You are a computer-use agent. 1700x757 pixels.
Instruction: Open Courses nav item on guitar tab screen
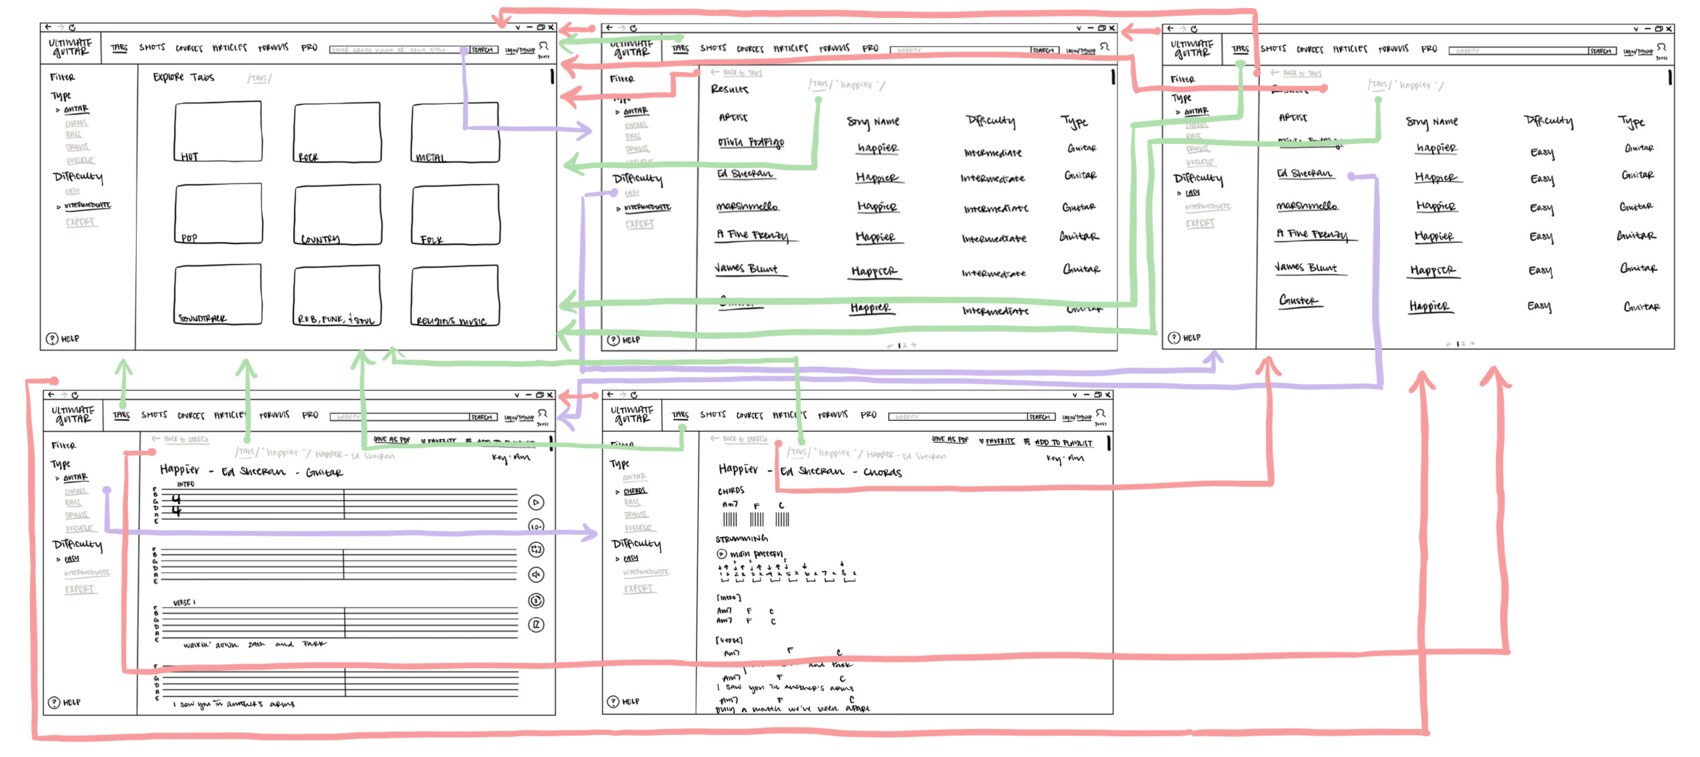pos(190,415)
